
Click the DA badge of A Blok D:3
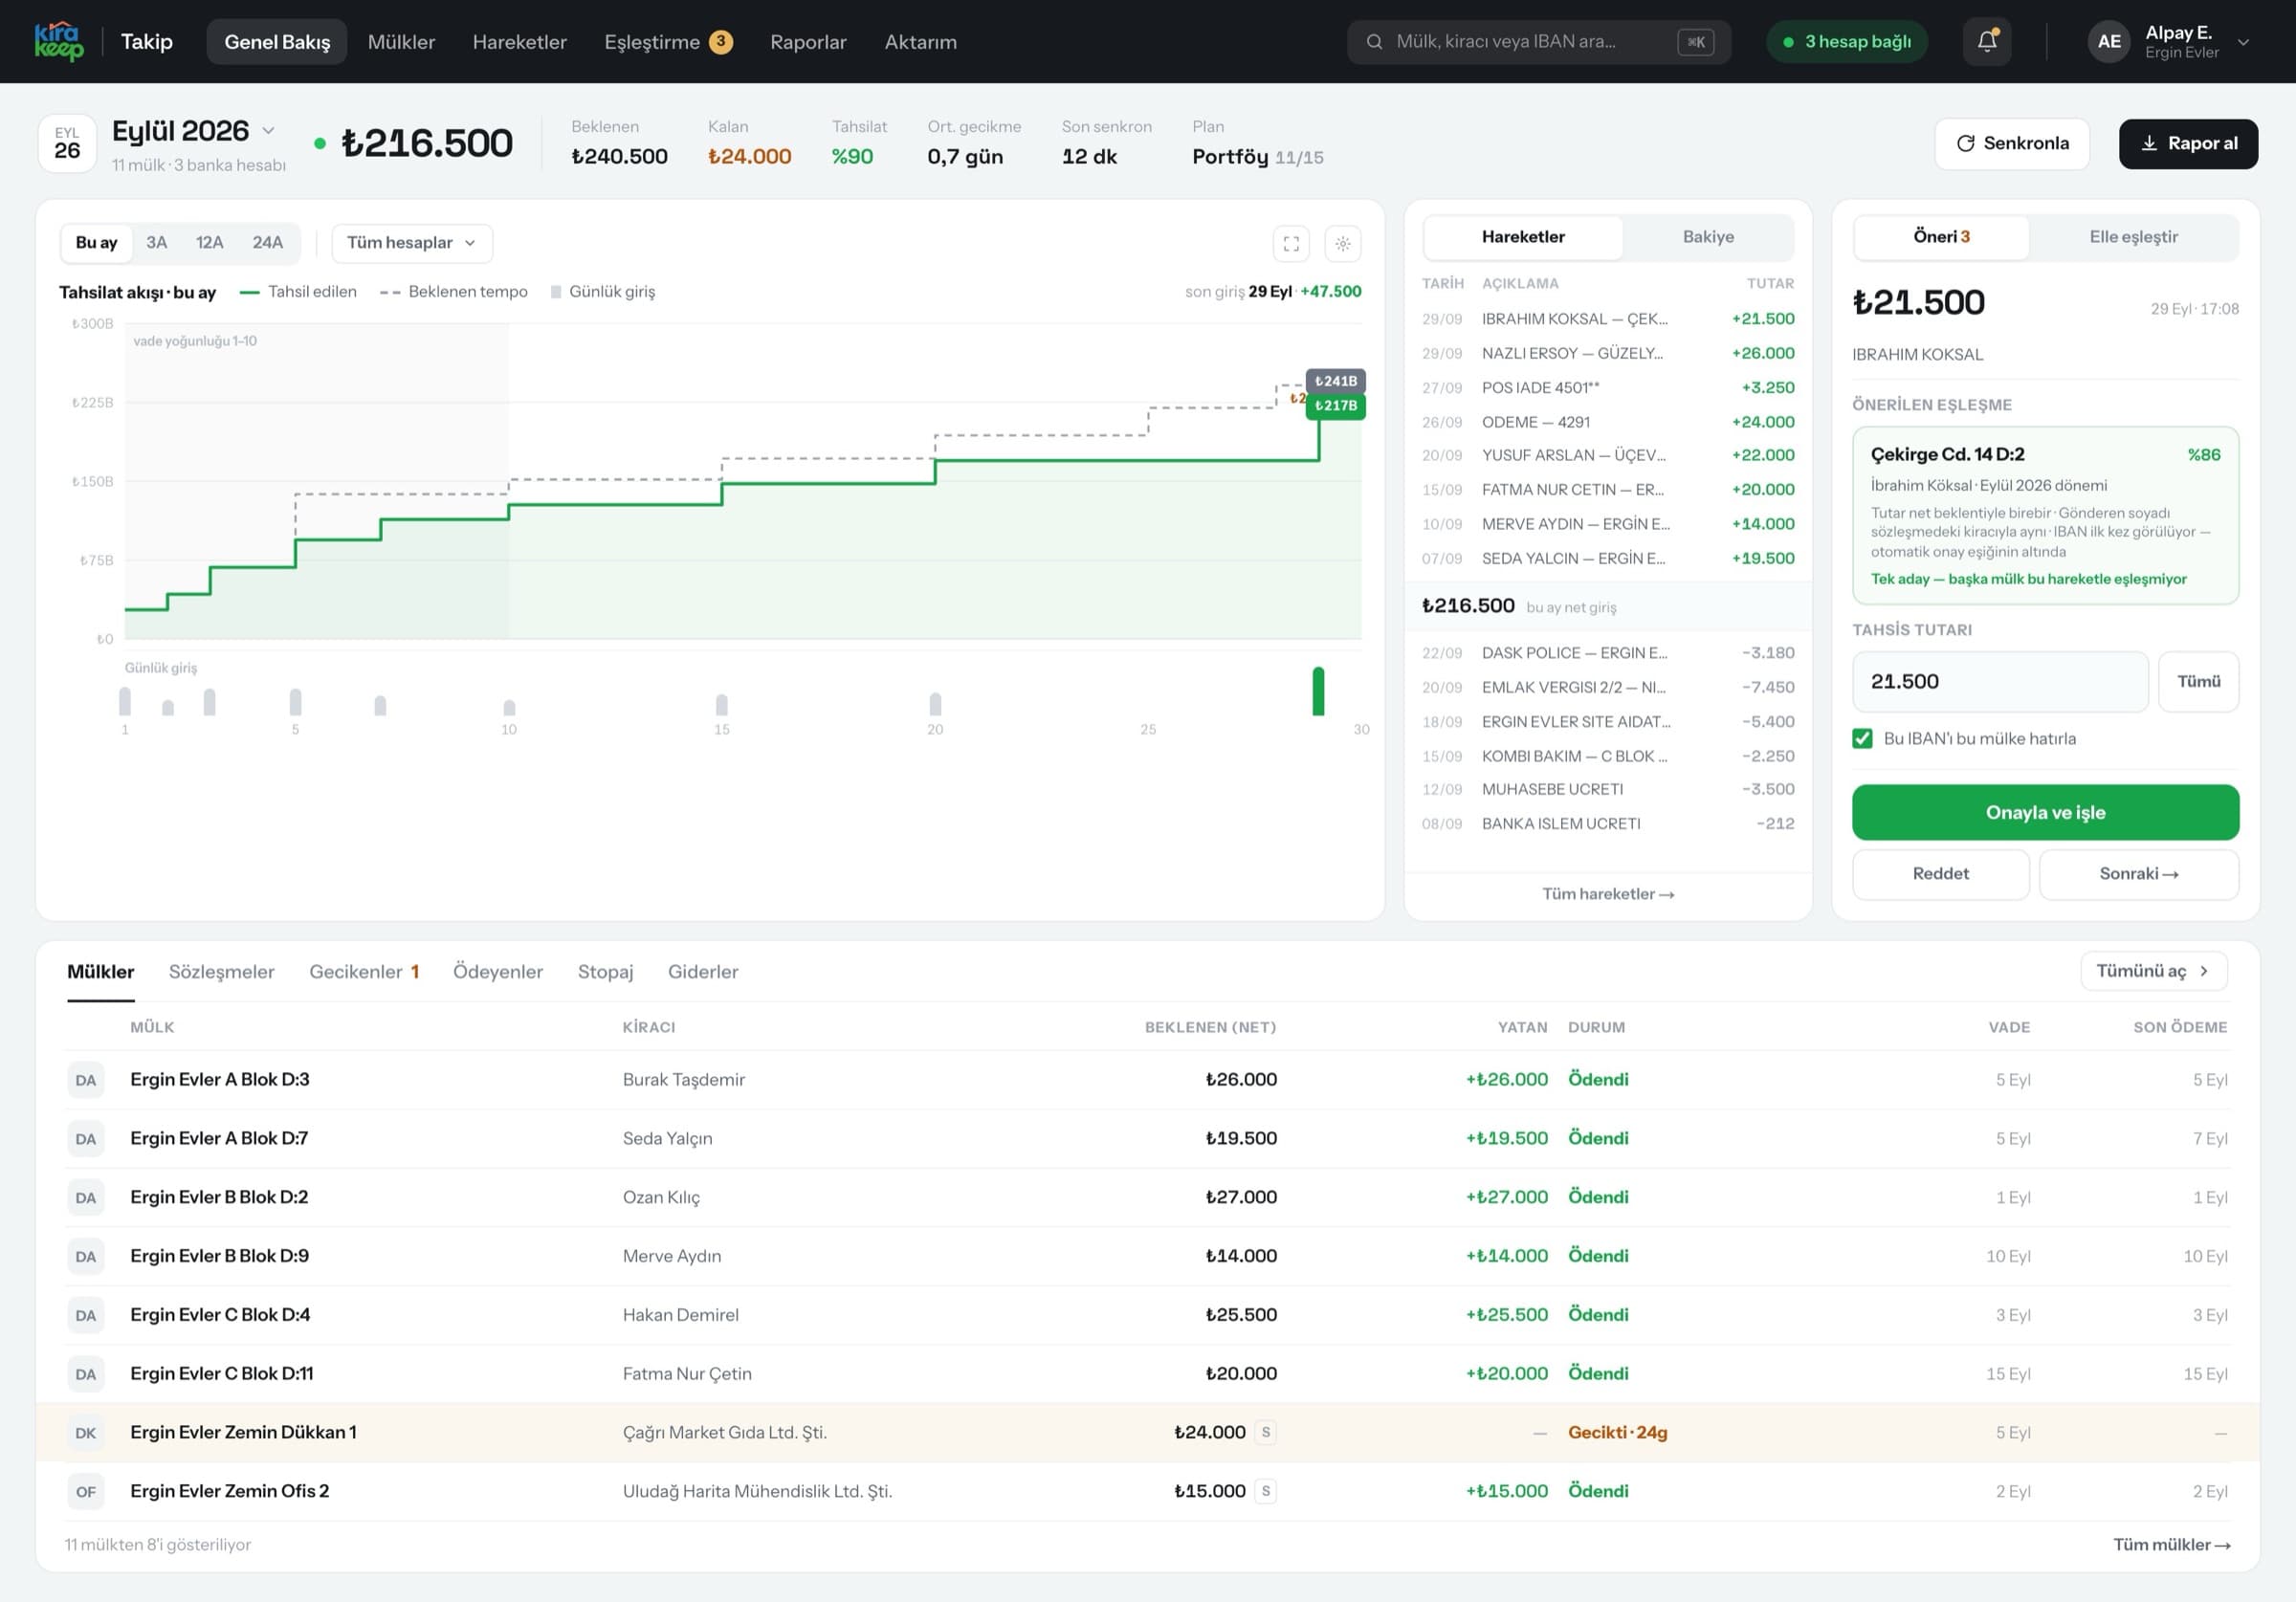(x=86, y=1079)
